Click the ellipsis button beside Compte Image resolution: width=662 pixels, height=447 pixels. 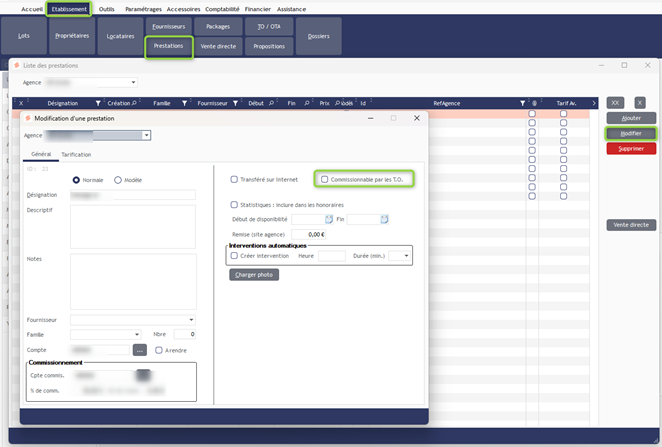click(140, 350)
